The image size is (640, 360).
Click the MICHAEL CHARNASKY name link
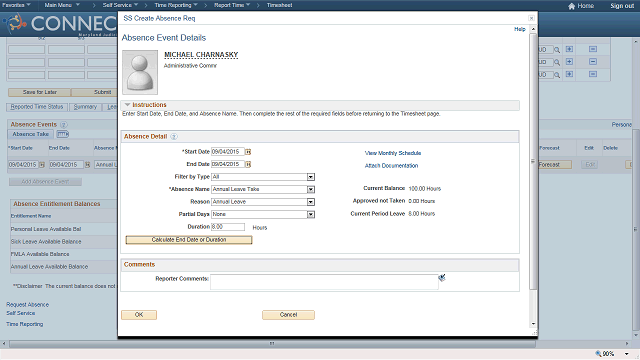tap(201, 55)
